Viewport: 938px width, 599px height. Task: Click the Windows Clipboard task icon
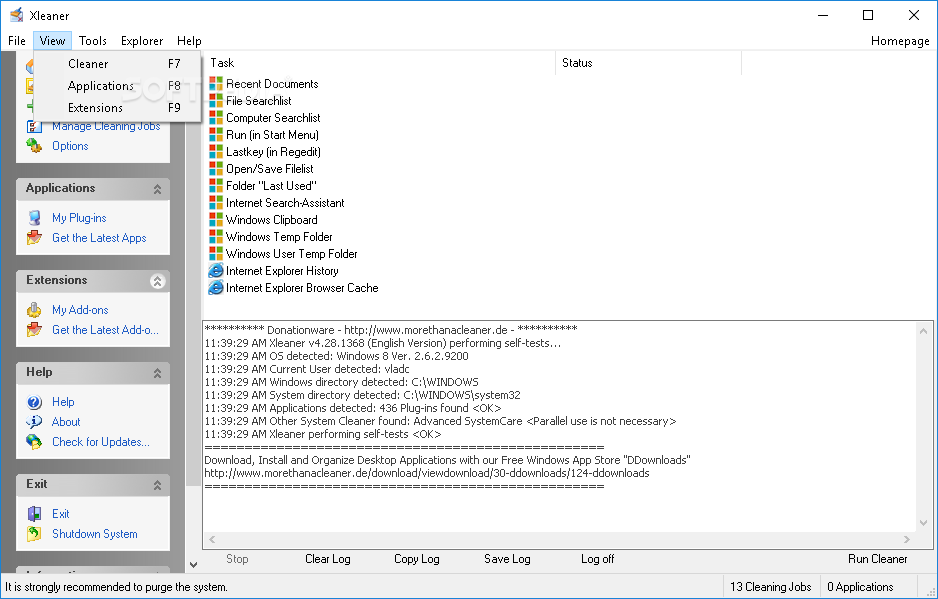(215, 220)
